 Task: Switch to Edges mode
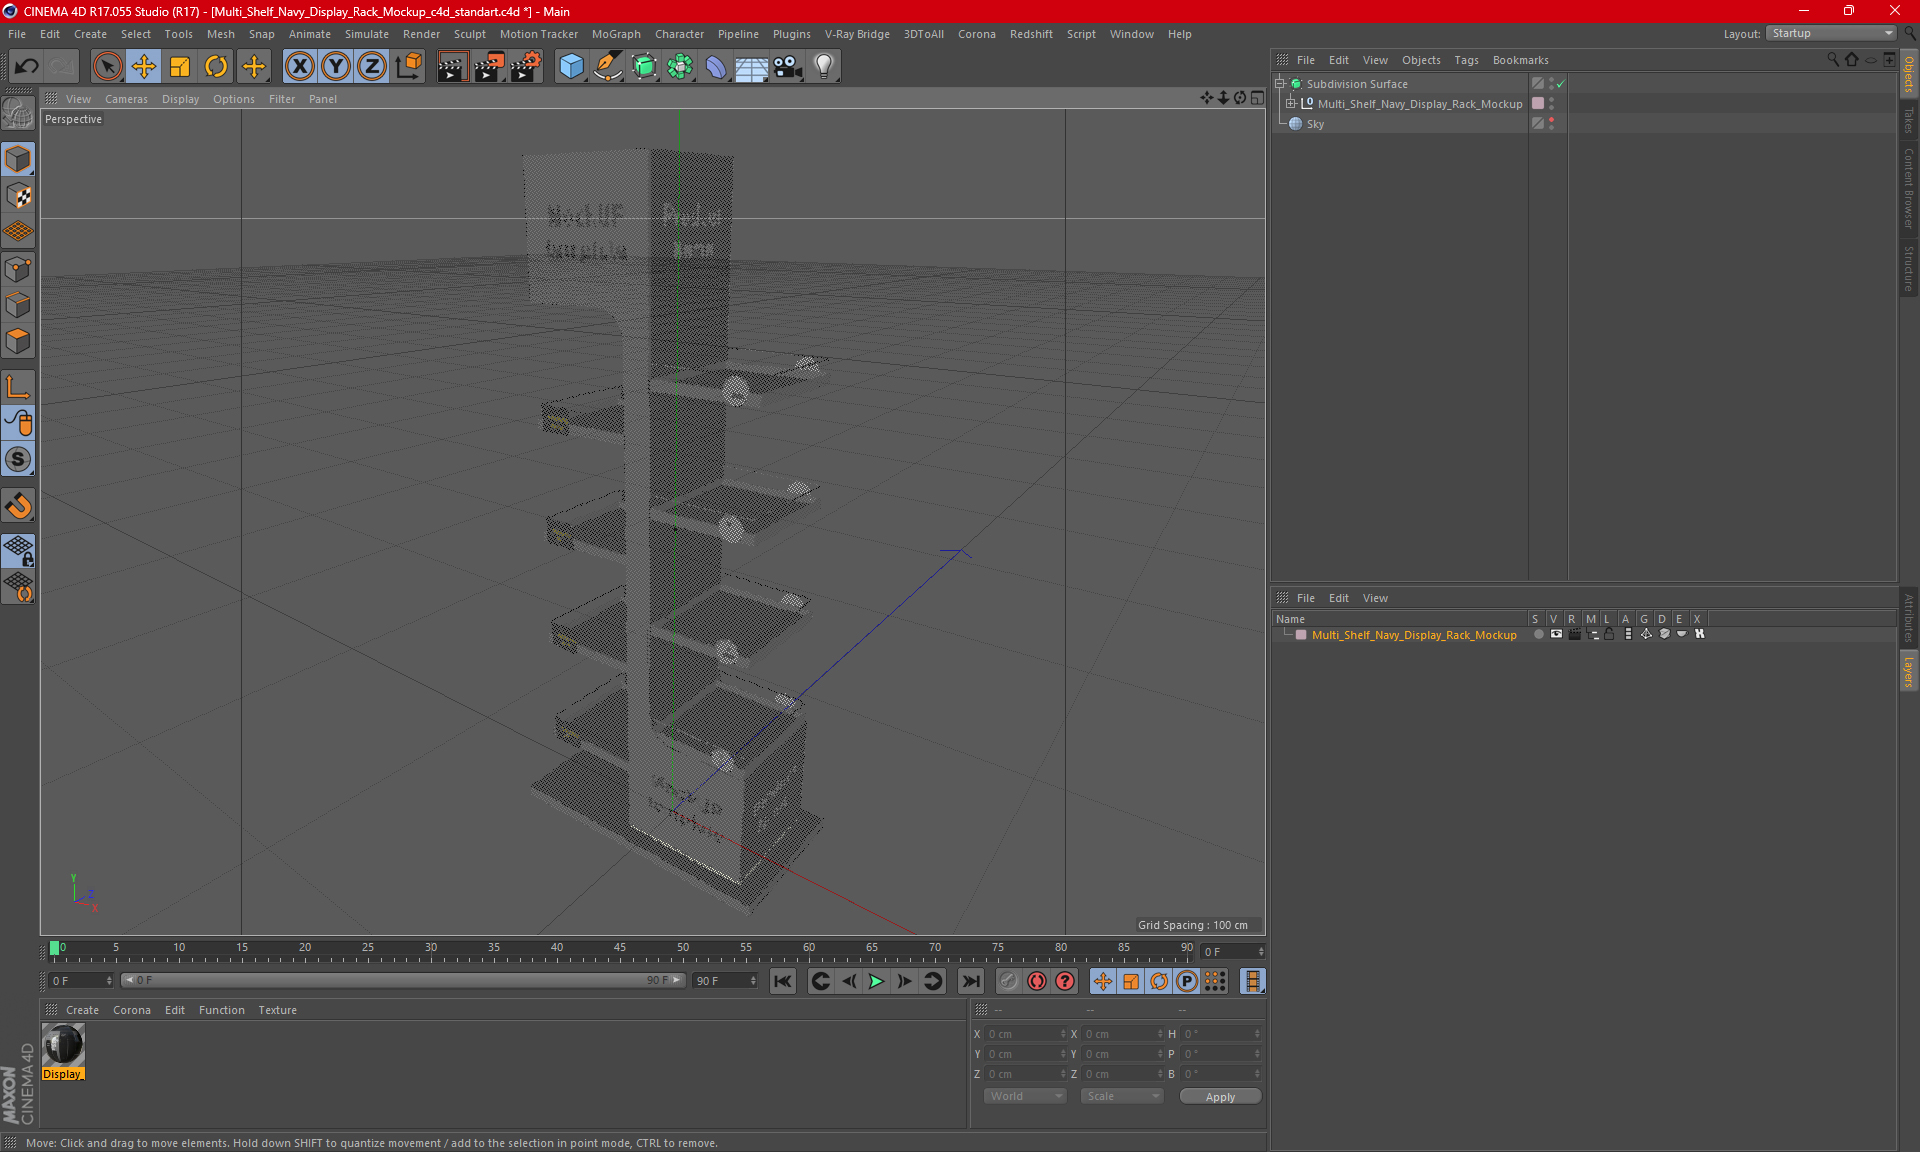pos(18,305)
